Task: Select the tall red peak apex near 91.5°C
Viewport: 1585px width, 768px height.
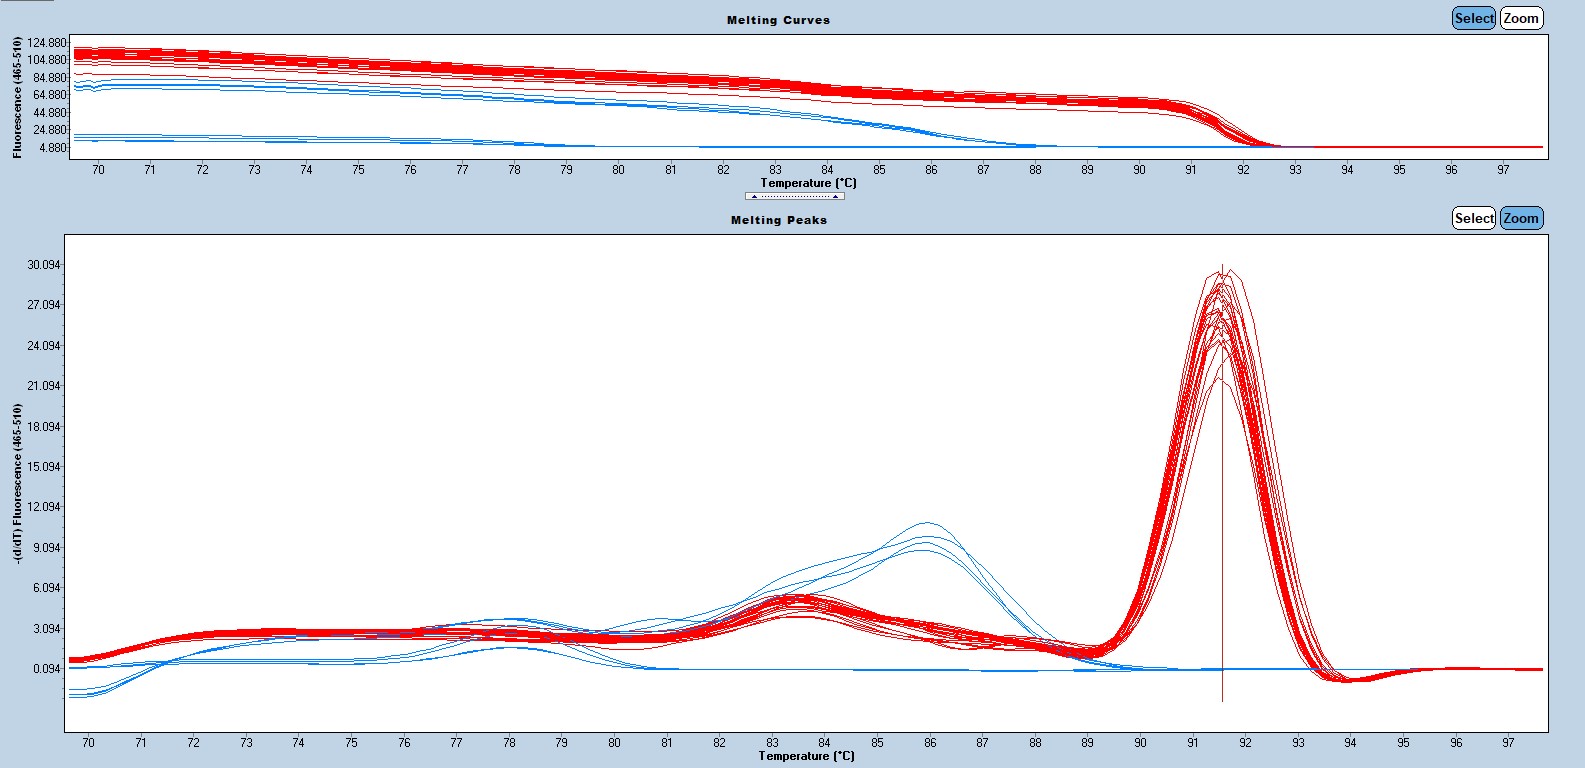Action: (1222, 275)
